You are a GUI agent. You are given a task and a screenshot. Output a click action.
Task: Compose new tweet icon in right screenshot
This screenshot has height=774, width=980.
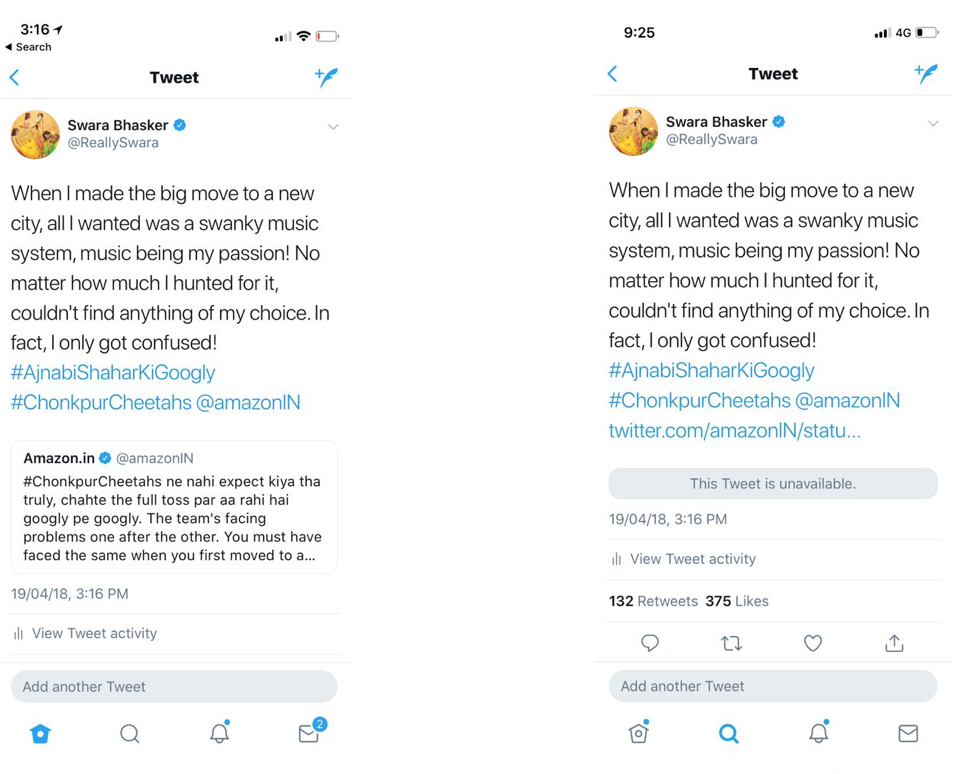[x=925, y=73]
